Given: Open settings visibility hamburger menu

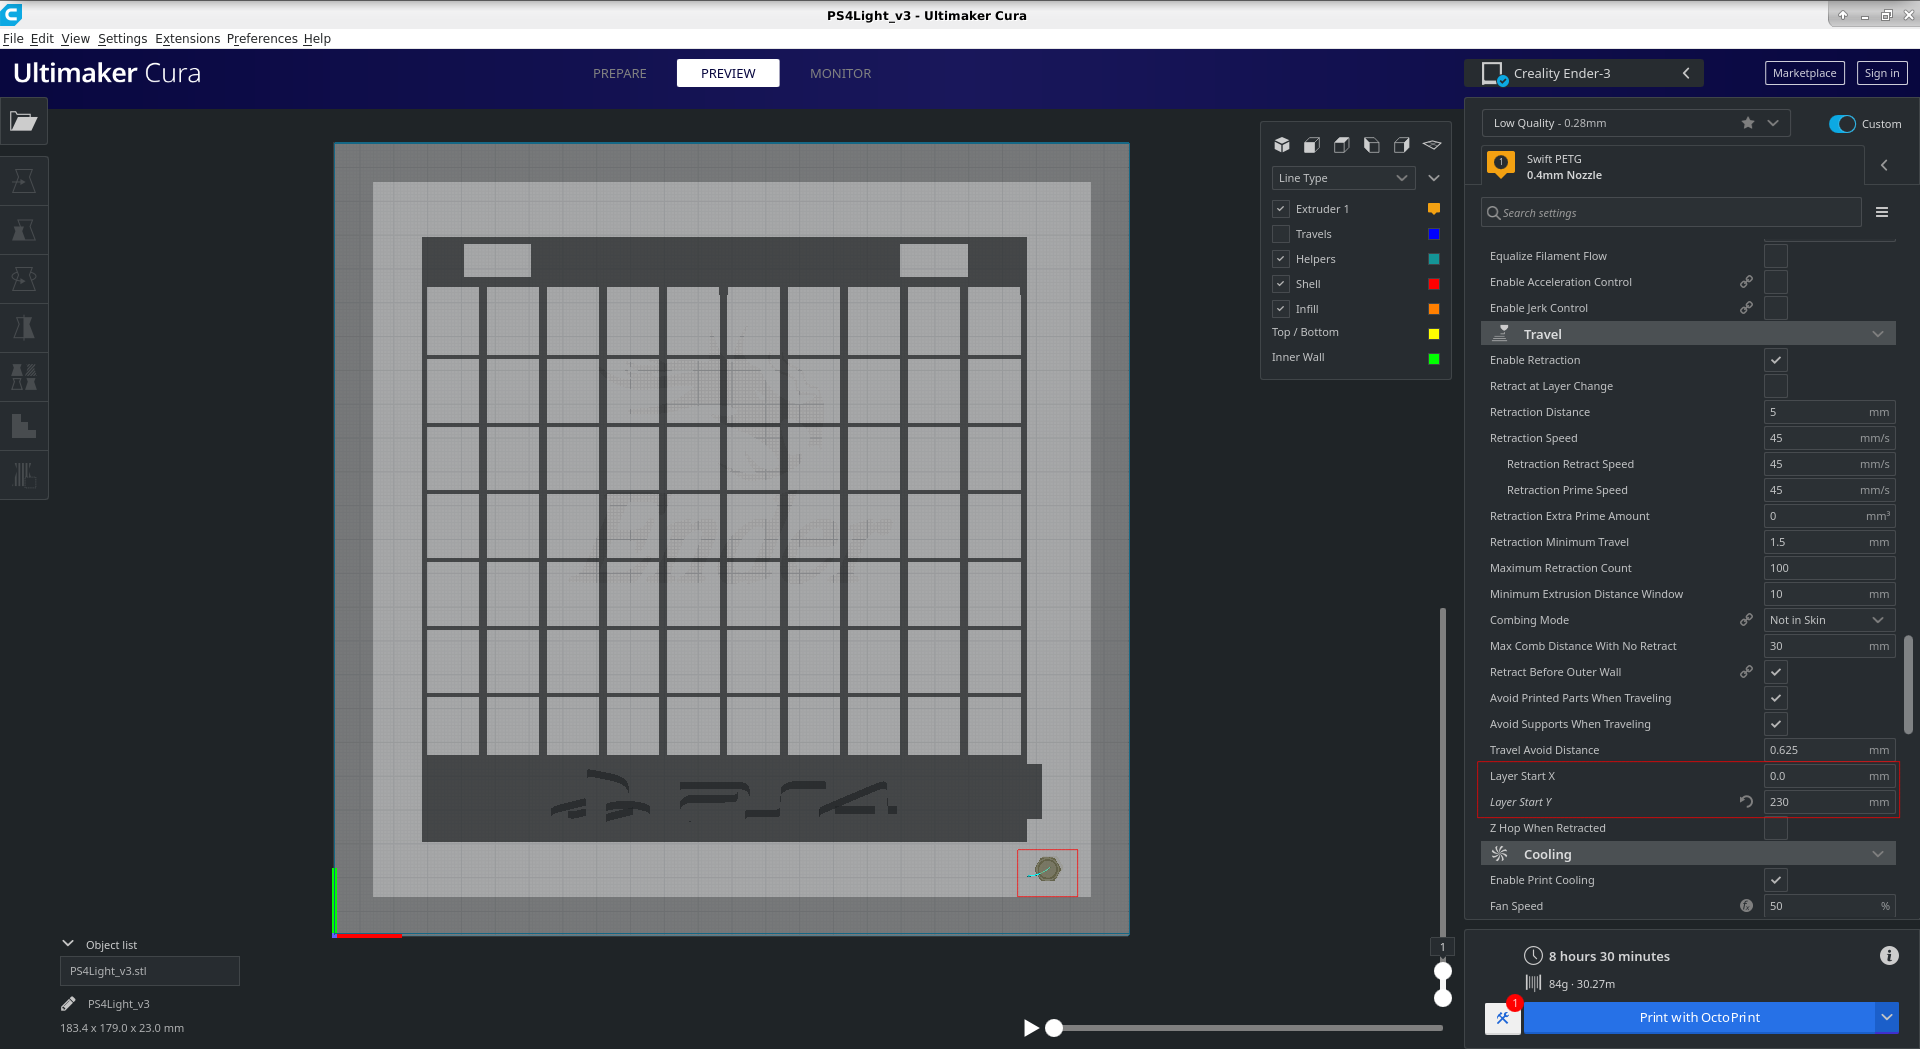Looking at the screenshot, I should [1882, 212].
